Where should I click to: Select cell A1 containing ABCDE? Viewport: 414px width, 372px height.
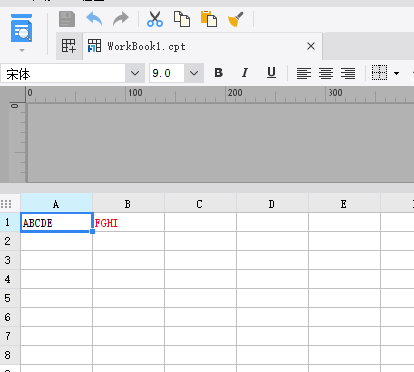click(x=56, y=222)
